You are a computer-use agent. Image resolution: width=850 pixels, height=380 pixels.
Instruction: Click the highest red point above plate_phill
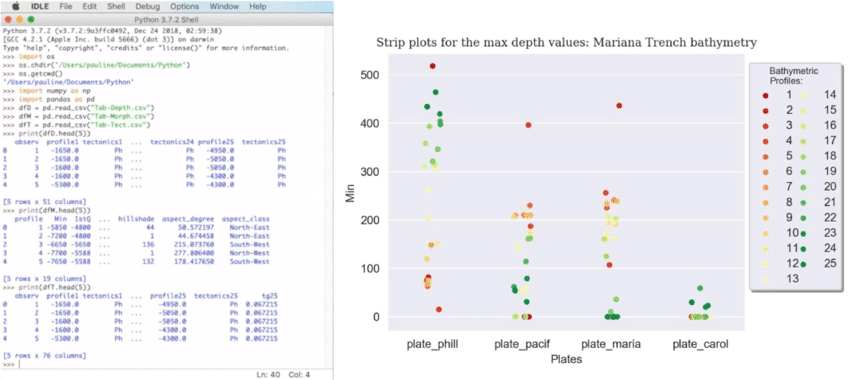point(433,66)
